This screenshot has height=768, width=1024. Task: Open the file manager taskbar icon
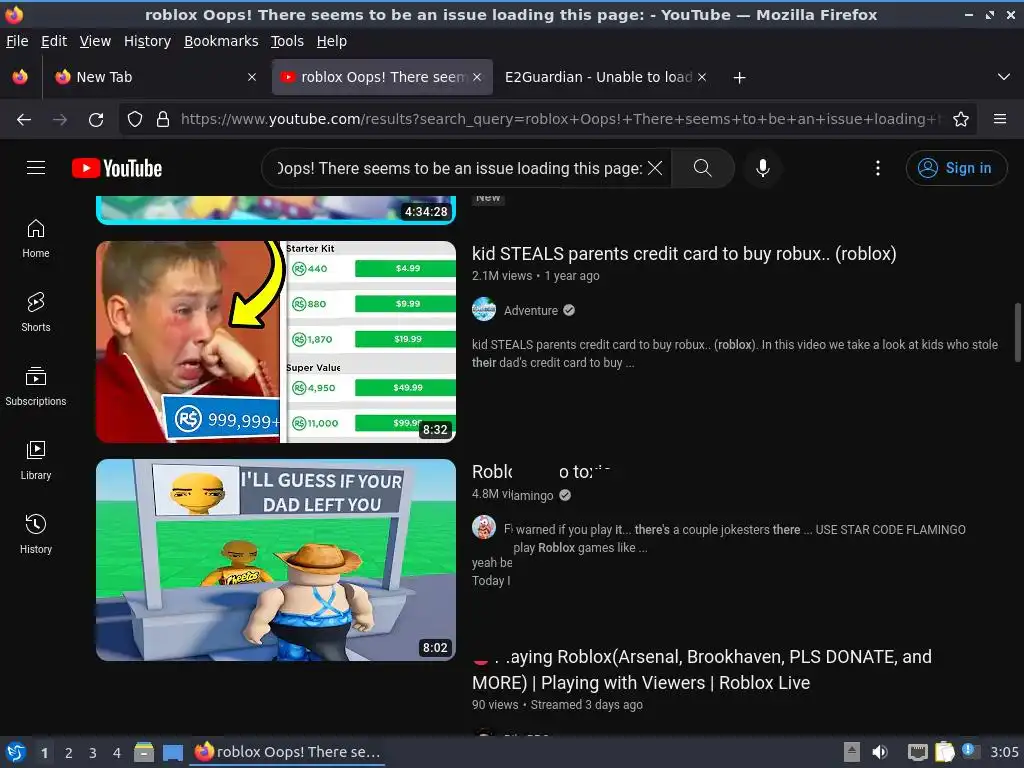pos(144,752)
